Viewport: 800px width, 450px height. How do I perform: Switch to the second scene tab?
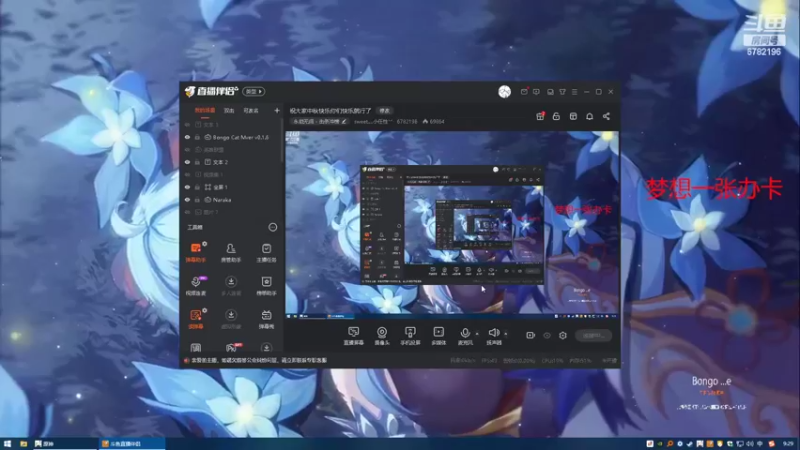229,110
